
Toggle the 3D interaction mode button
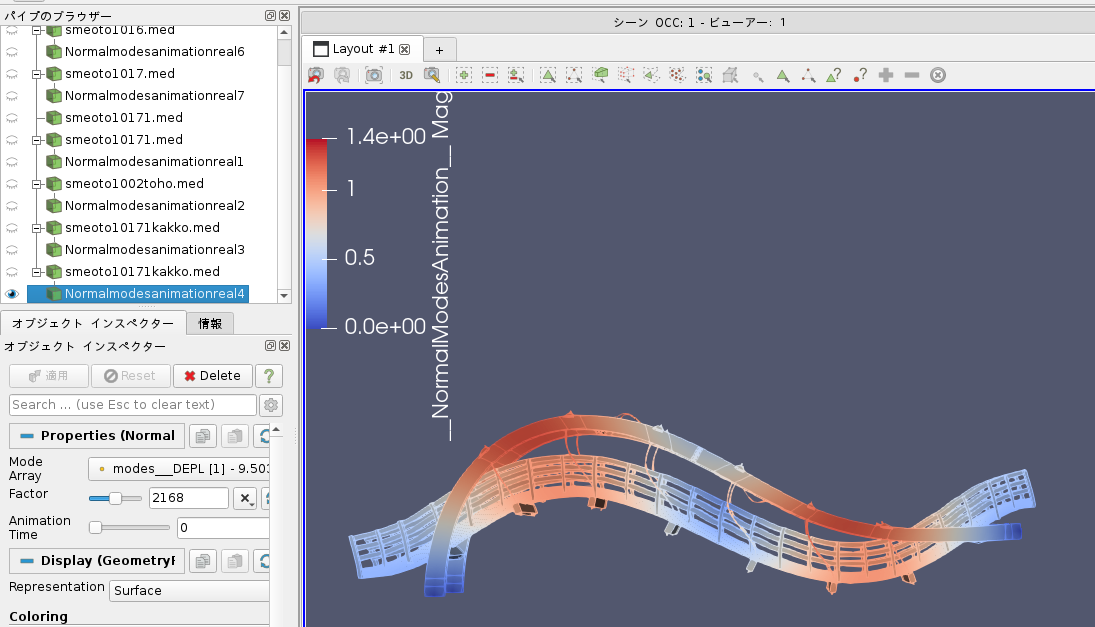(406, 75)
